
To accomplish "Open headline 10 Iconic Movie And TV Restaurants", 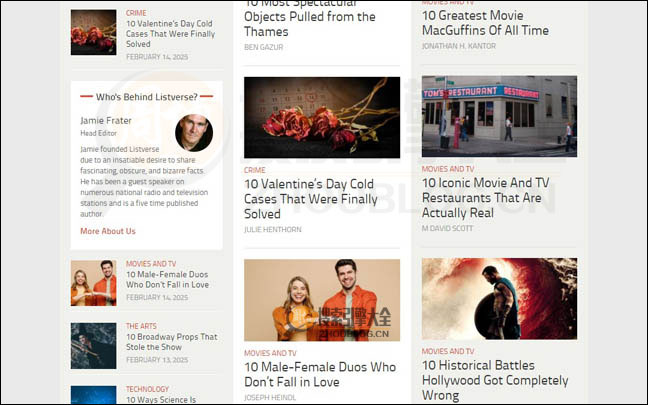I will [x=486, y=198].
